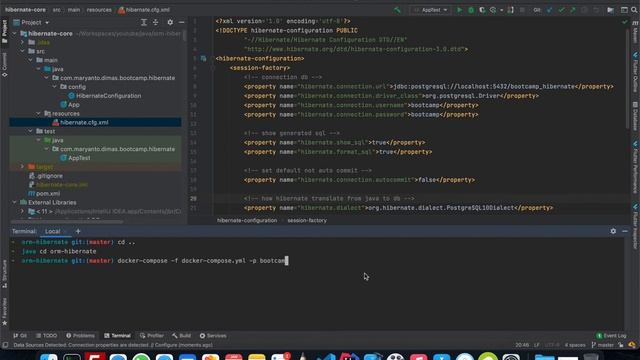
Task: Expand the target folder arrow
Action: 23,167
